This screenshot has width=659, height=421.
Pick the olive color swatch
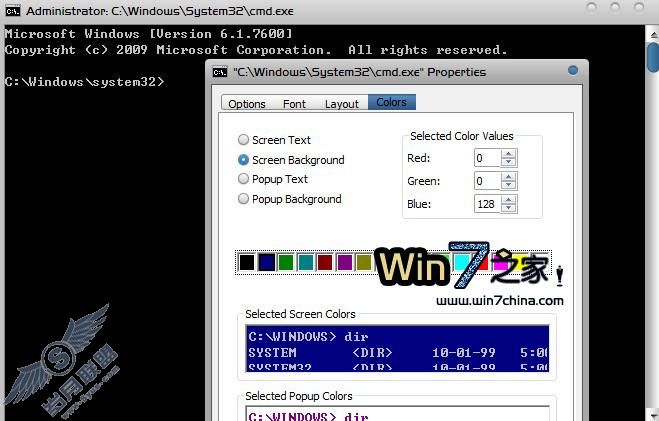pyautogui.click(x=364, y=263)
